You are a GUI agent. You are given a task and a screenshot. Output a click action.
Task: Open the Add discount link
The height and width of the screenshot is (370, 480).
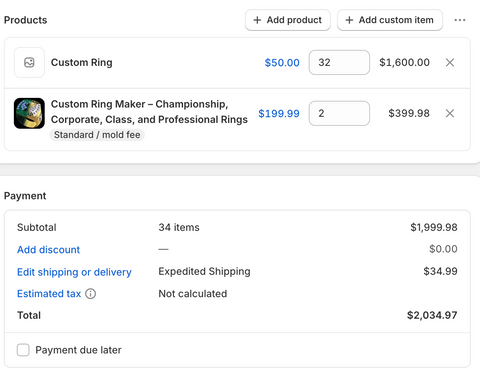[x=48, y=250]
